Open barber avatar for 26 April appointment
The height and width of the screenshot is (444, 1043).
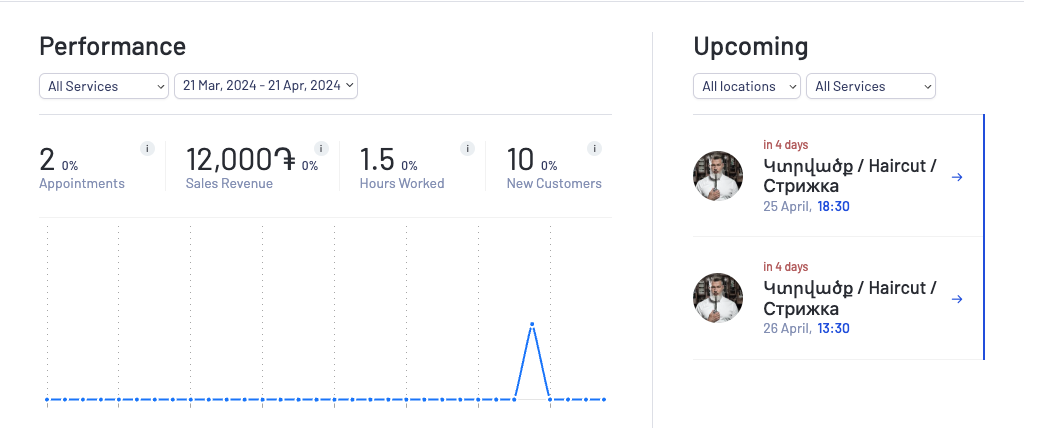pos(718,298)
